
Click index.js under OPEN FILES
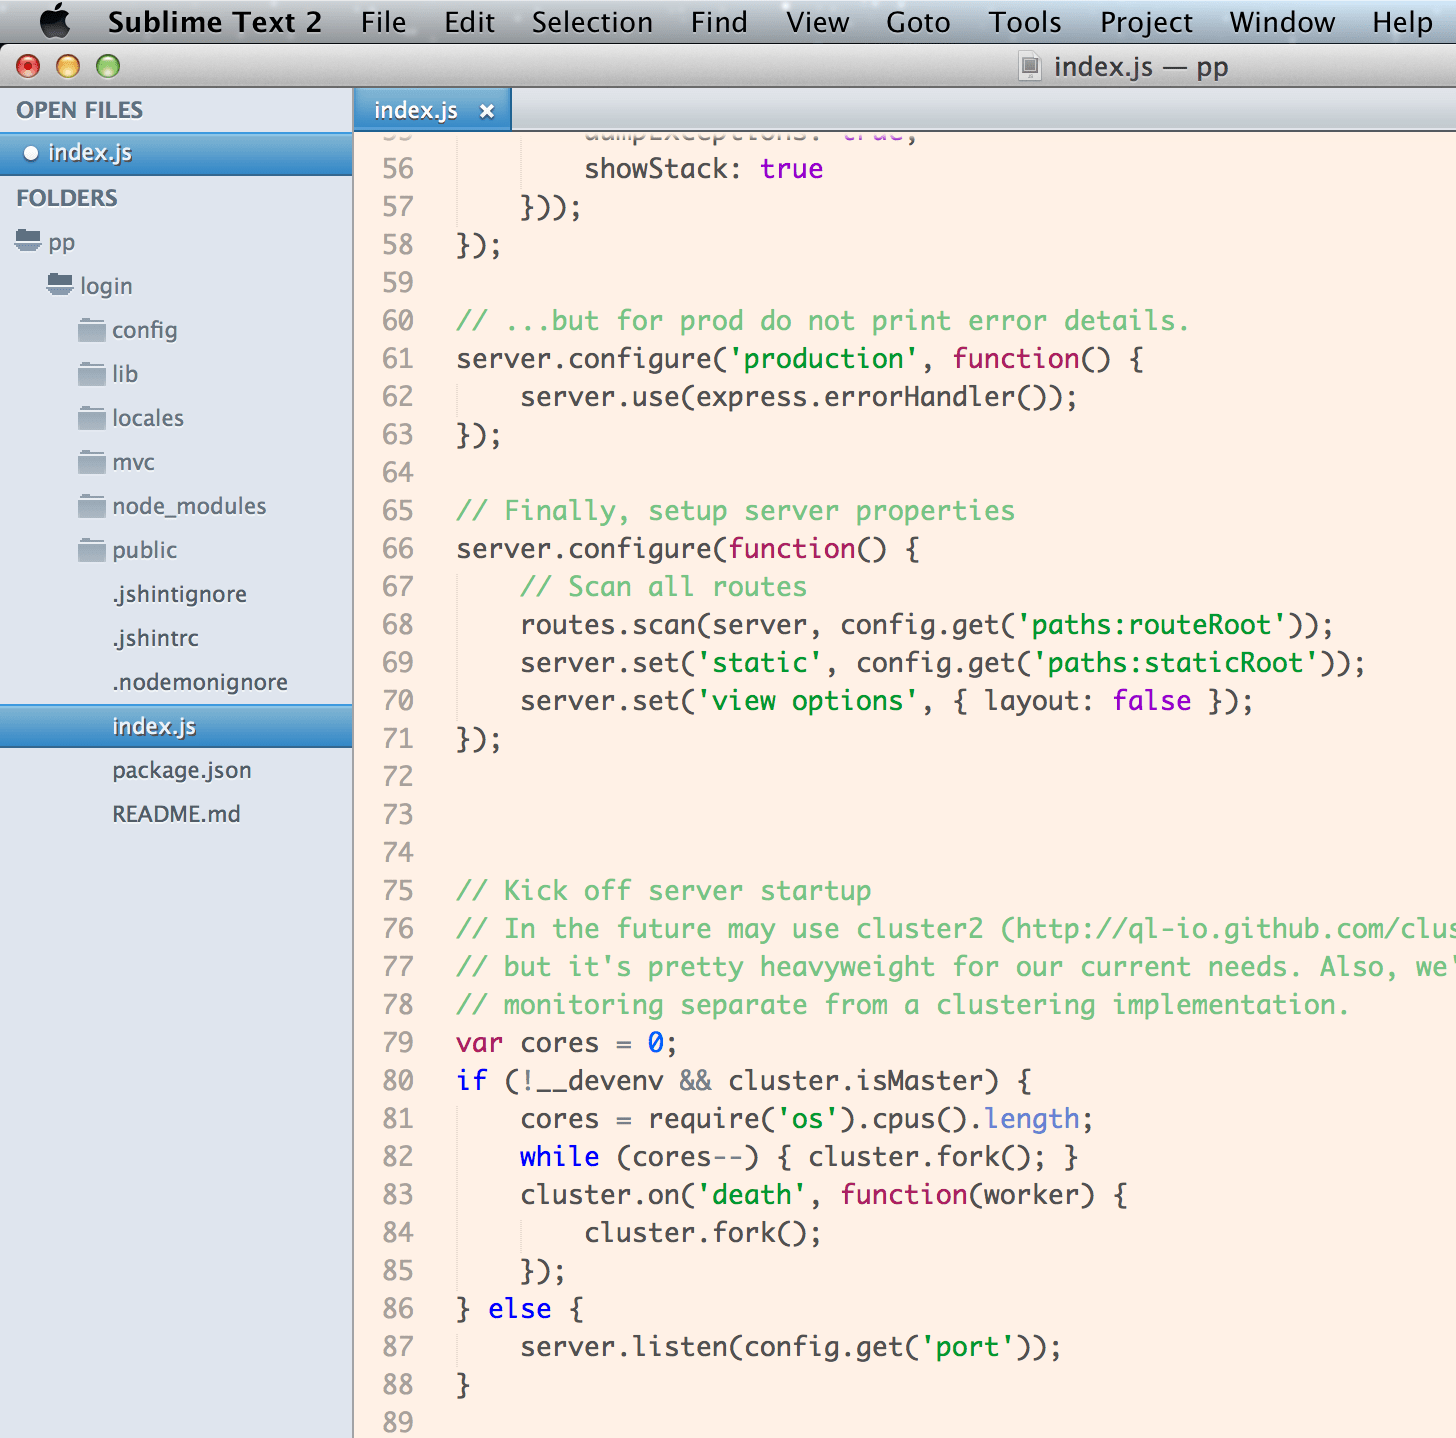click(x=91, y=153)
